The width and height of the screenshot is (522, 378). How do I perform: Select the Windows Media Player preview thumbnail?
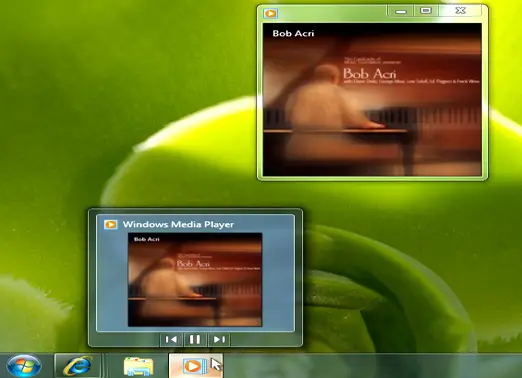195,279
